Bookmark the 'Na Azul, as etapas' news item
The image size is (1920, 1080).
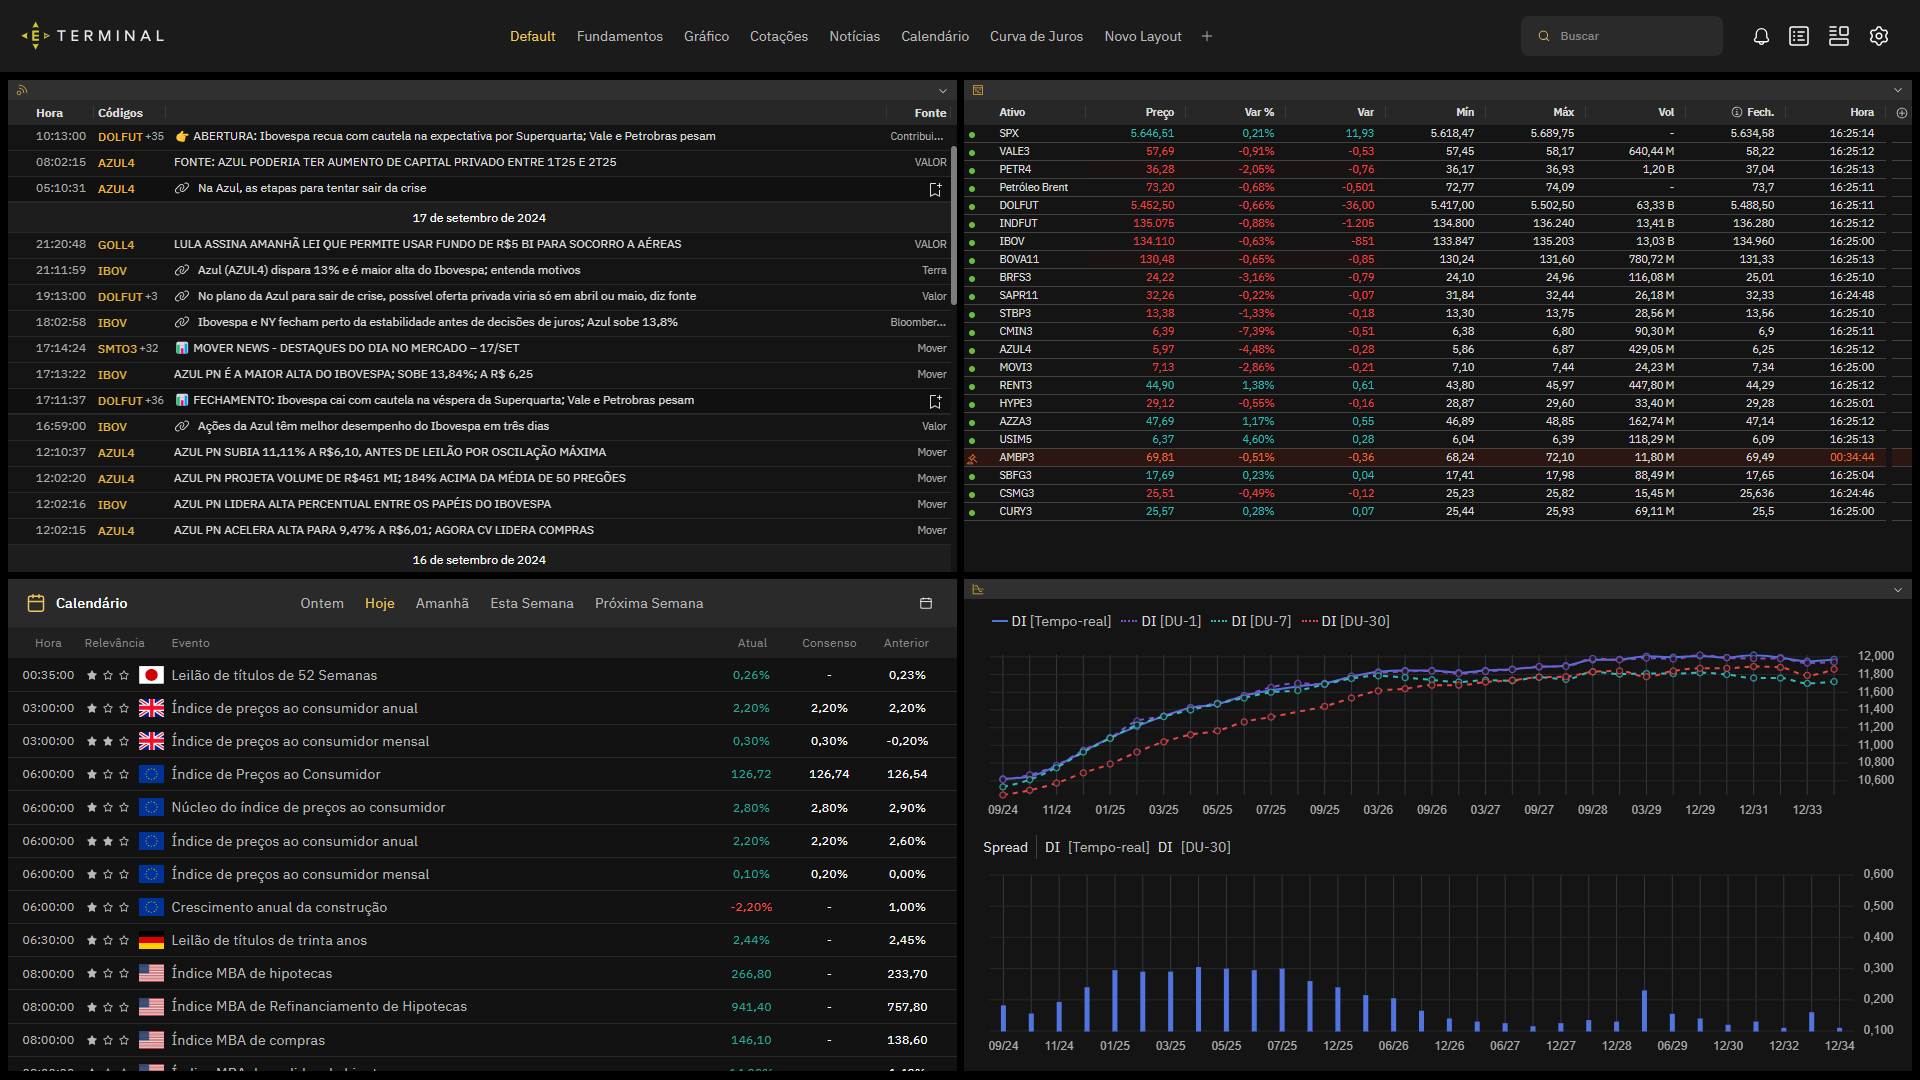point(935,189)
